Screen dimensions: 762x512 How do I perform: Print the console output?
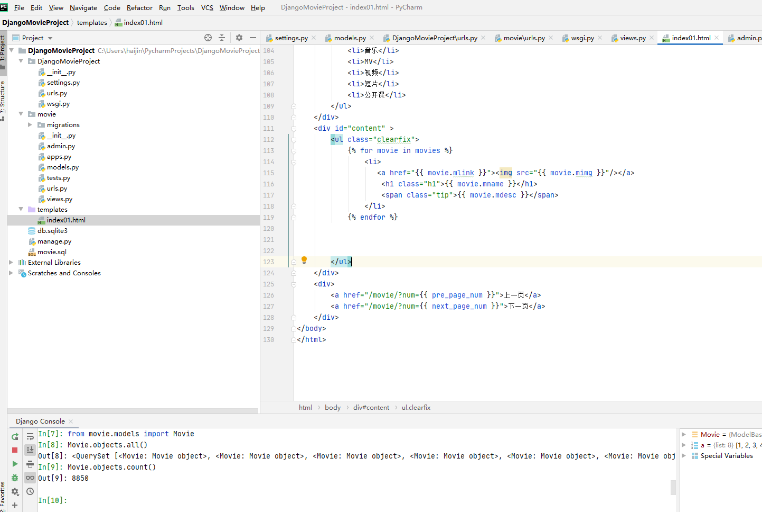pyautogui.click(x=30, y=464)
